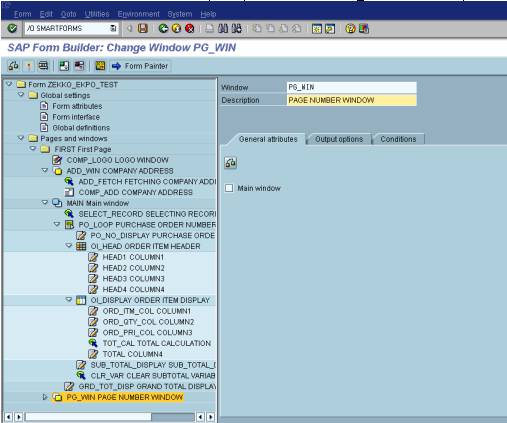Click the Save floppy disk icon
The width and height of the screenshot is (507, 423).
(x=143, y=28)
